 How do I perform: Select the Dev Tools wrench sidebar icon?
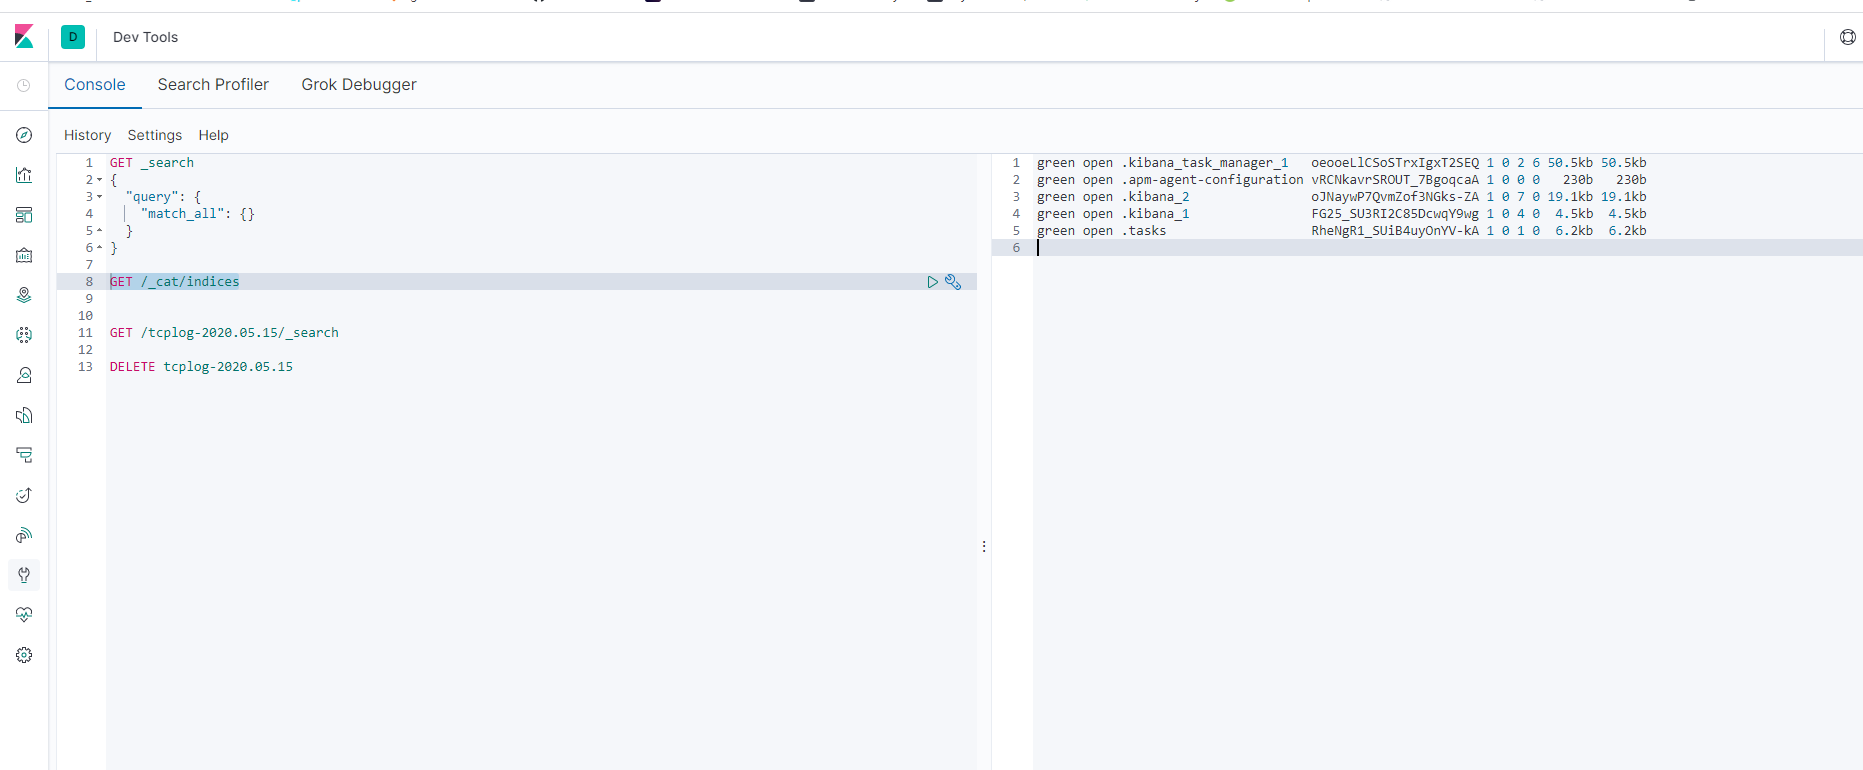point(24,575)
